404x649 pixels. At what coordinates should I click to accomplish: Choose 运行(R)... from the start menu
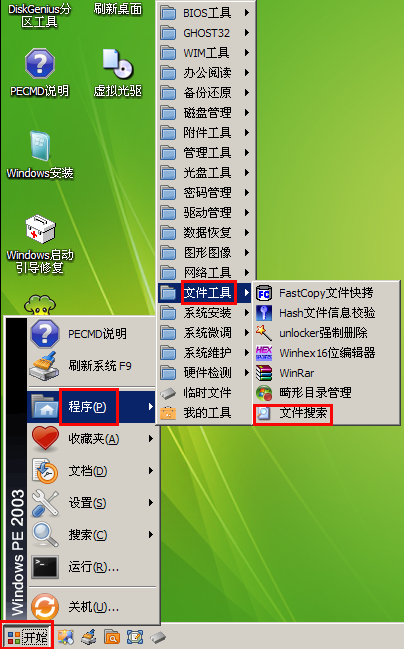pyautogui.click(x=93, y=567)
